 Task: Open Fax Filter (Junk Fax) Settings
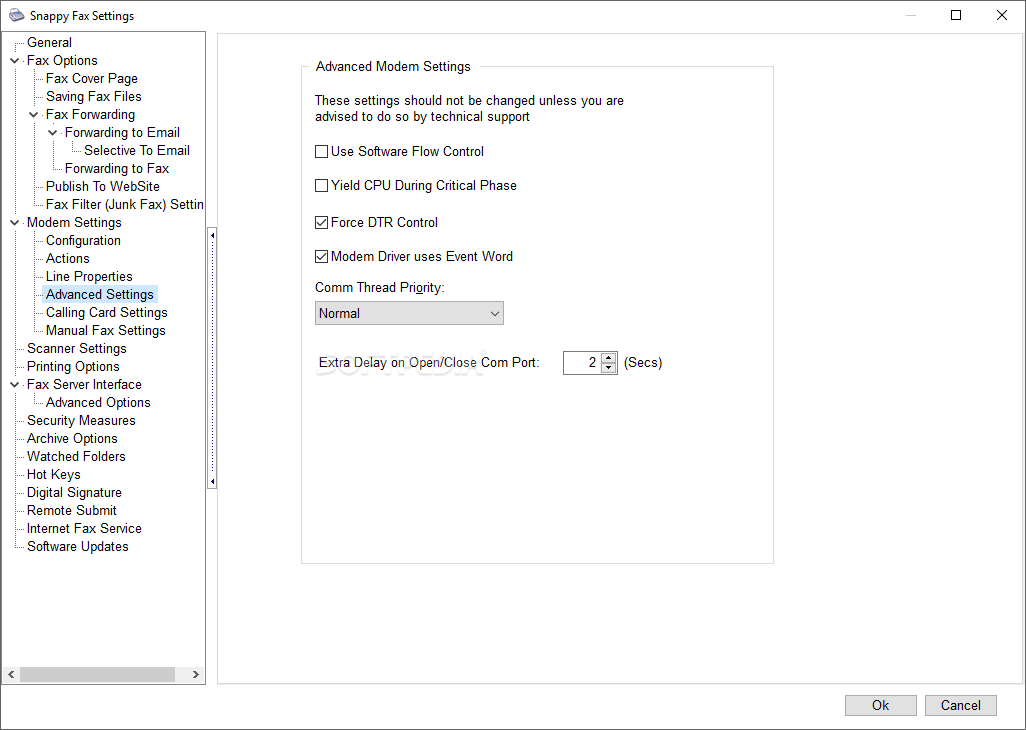(124, 205)
